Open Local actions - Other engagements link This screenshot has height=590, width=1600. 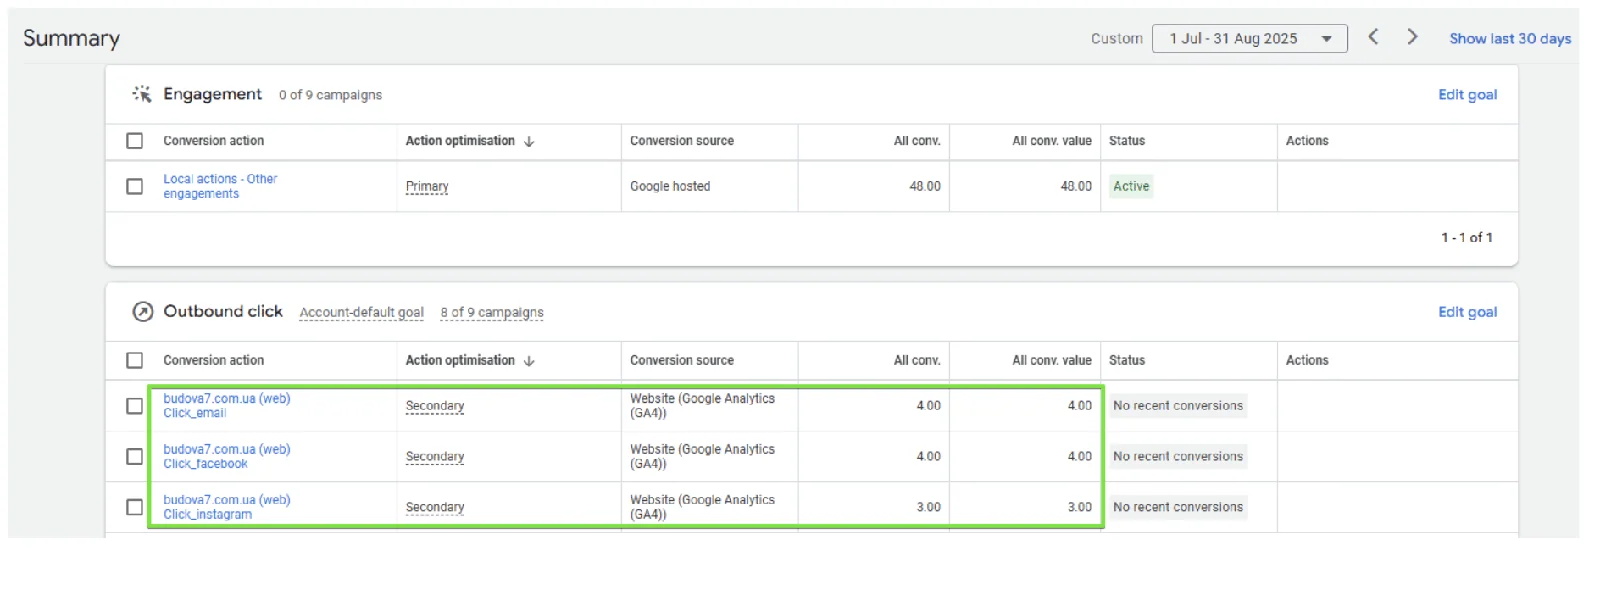point(220,186)
